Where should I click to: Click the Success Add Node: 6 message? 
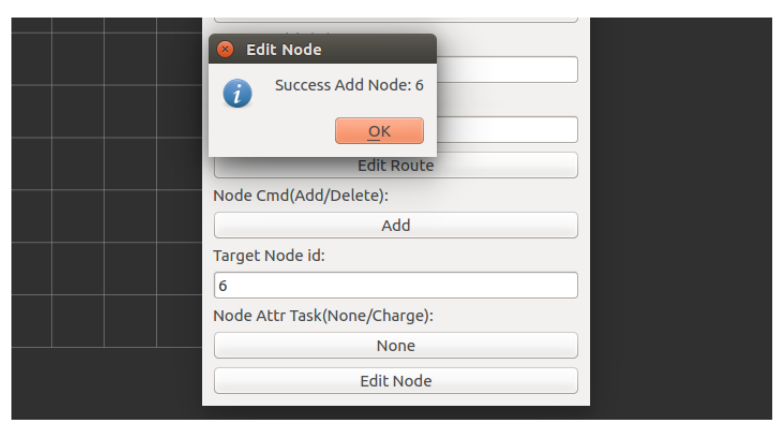pos(349,86)
